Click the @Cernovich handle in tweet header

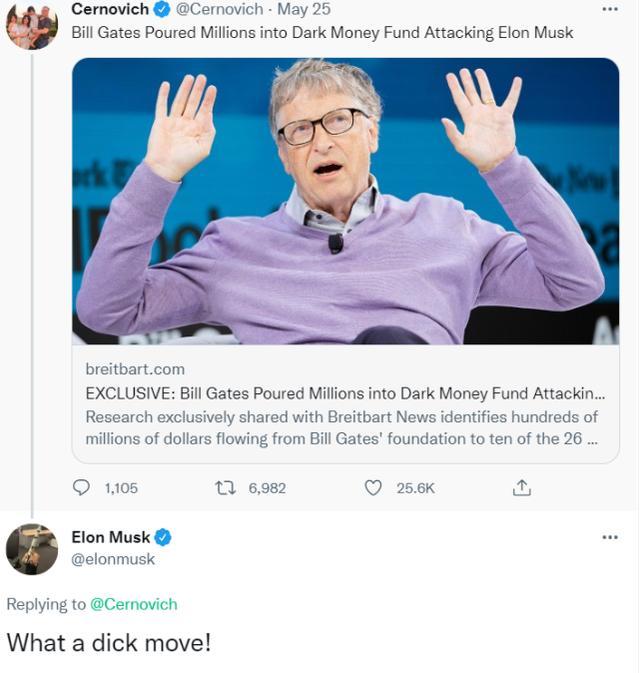click(x=220, y=10)
